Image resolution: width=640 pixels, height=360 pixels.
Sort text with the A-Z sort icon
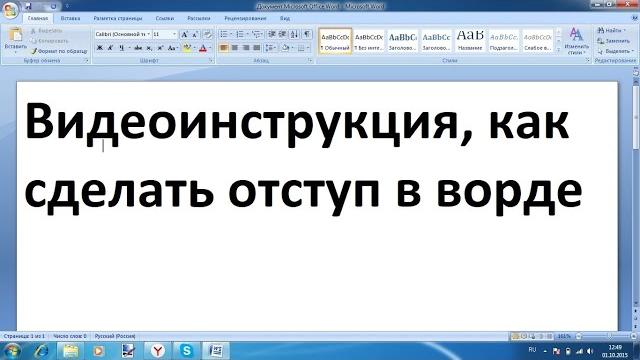point(294,34)
